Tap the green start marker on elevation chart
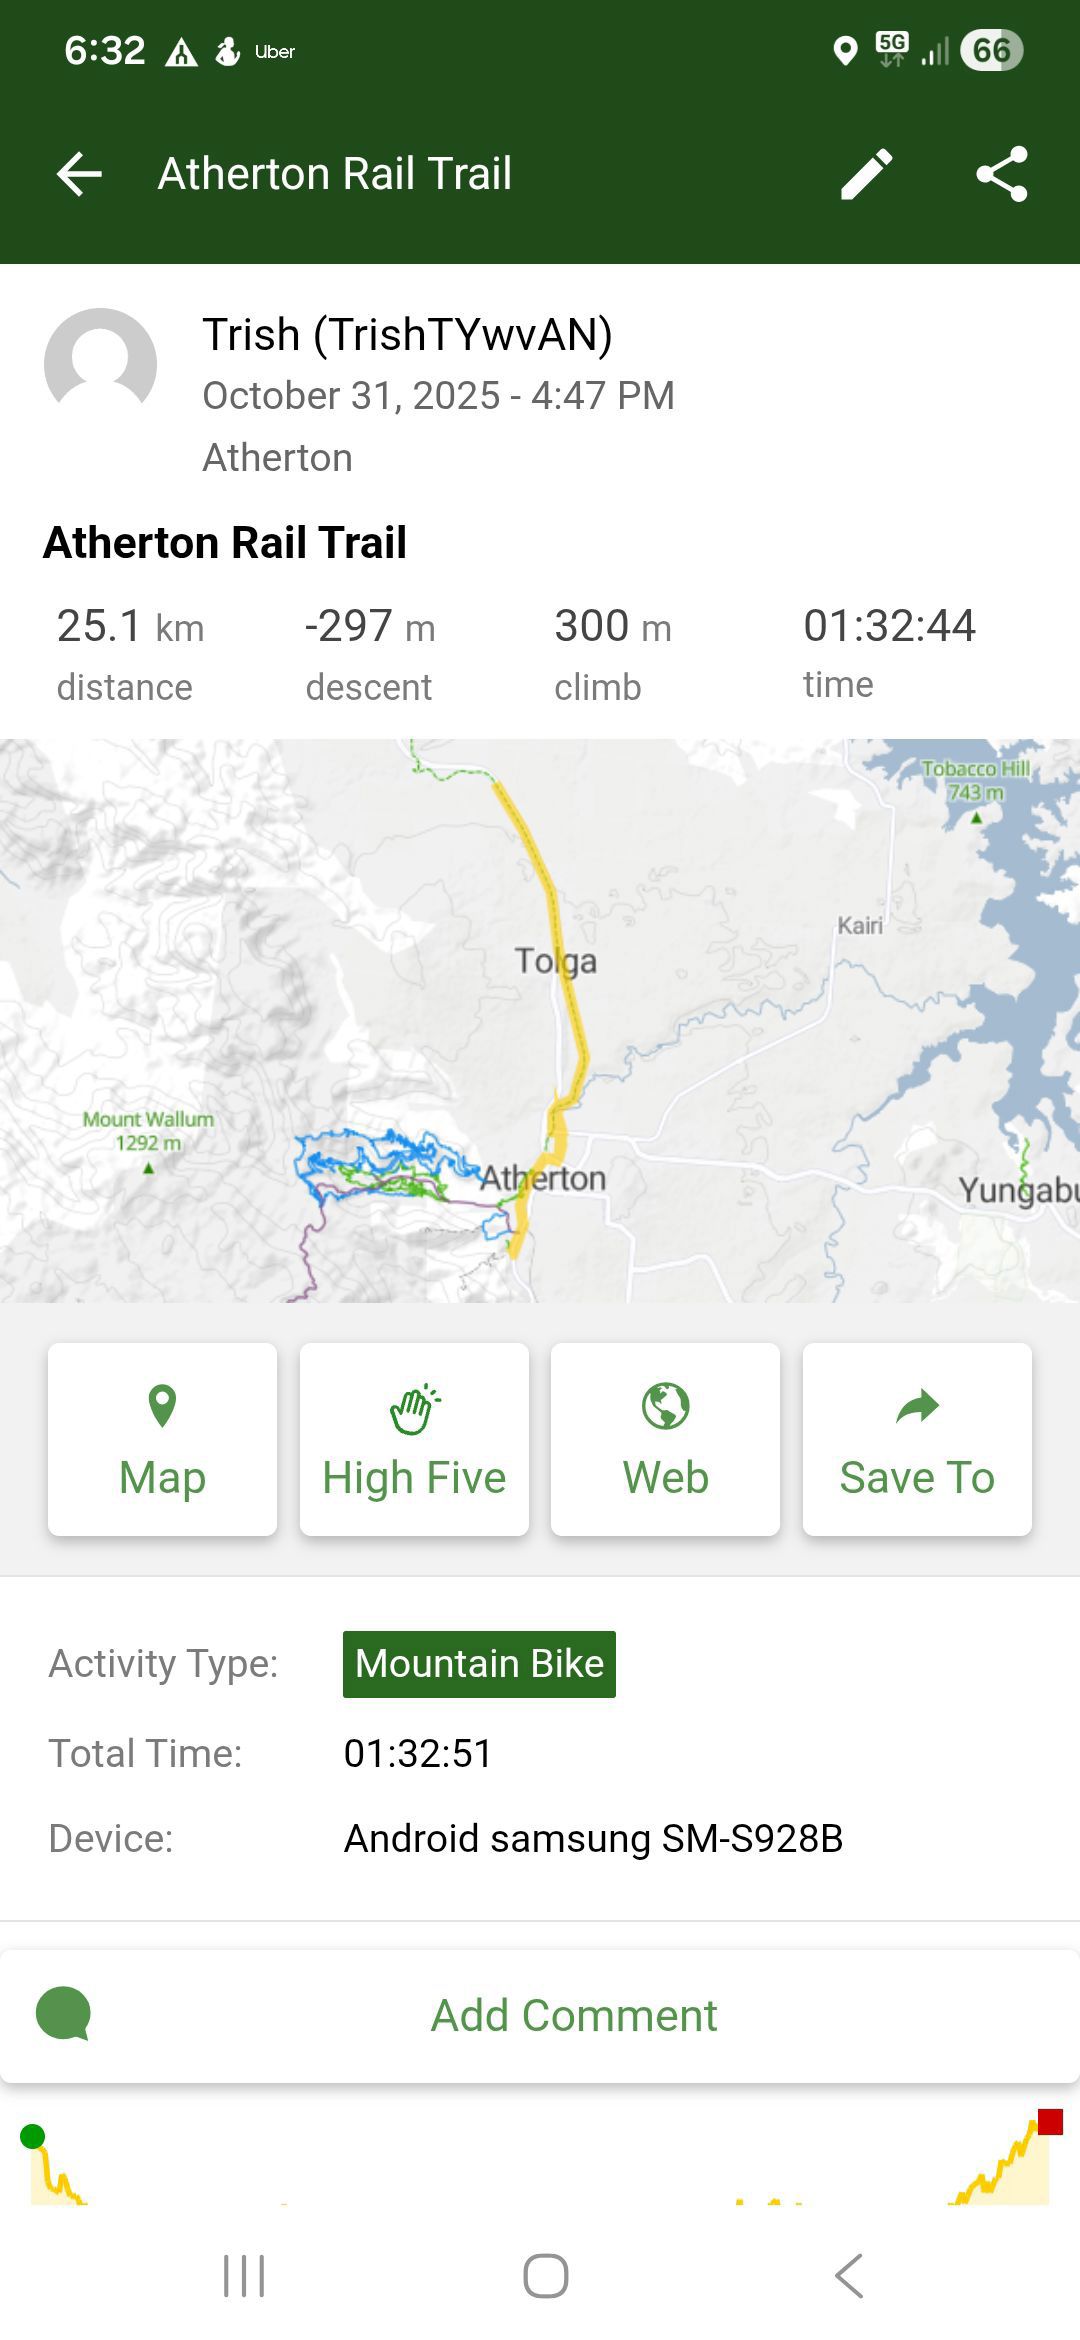 (x=33, y=2136)
